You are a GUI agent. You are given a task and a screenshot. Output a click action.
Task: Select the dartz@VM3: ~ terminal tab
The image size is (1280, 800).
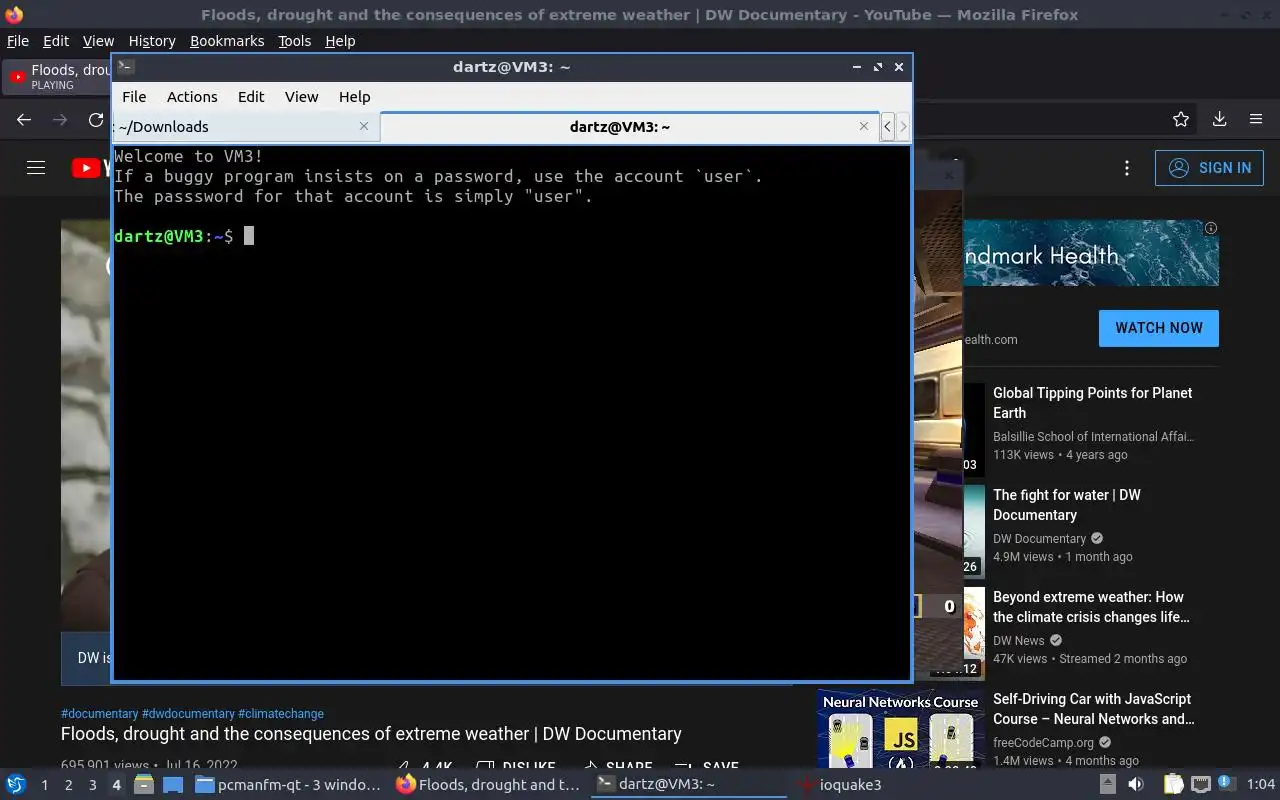click(630, 126)
